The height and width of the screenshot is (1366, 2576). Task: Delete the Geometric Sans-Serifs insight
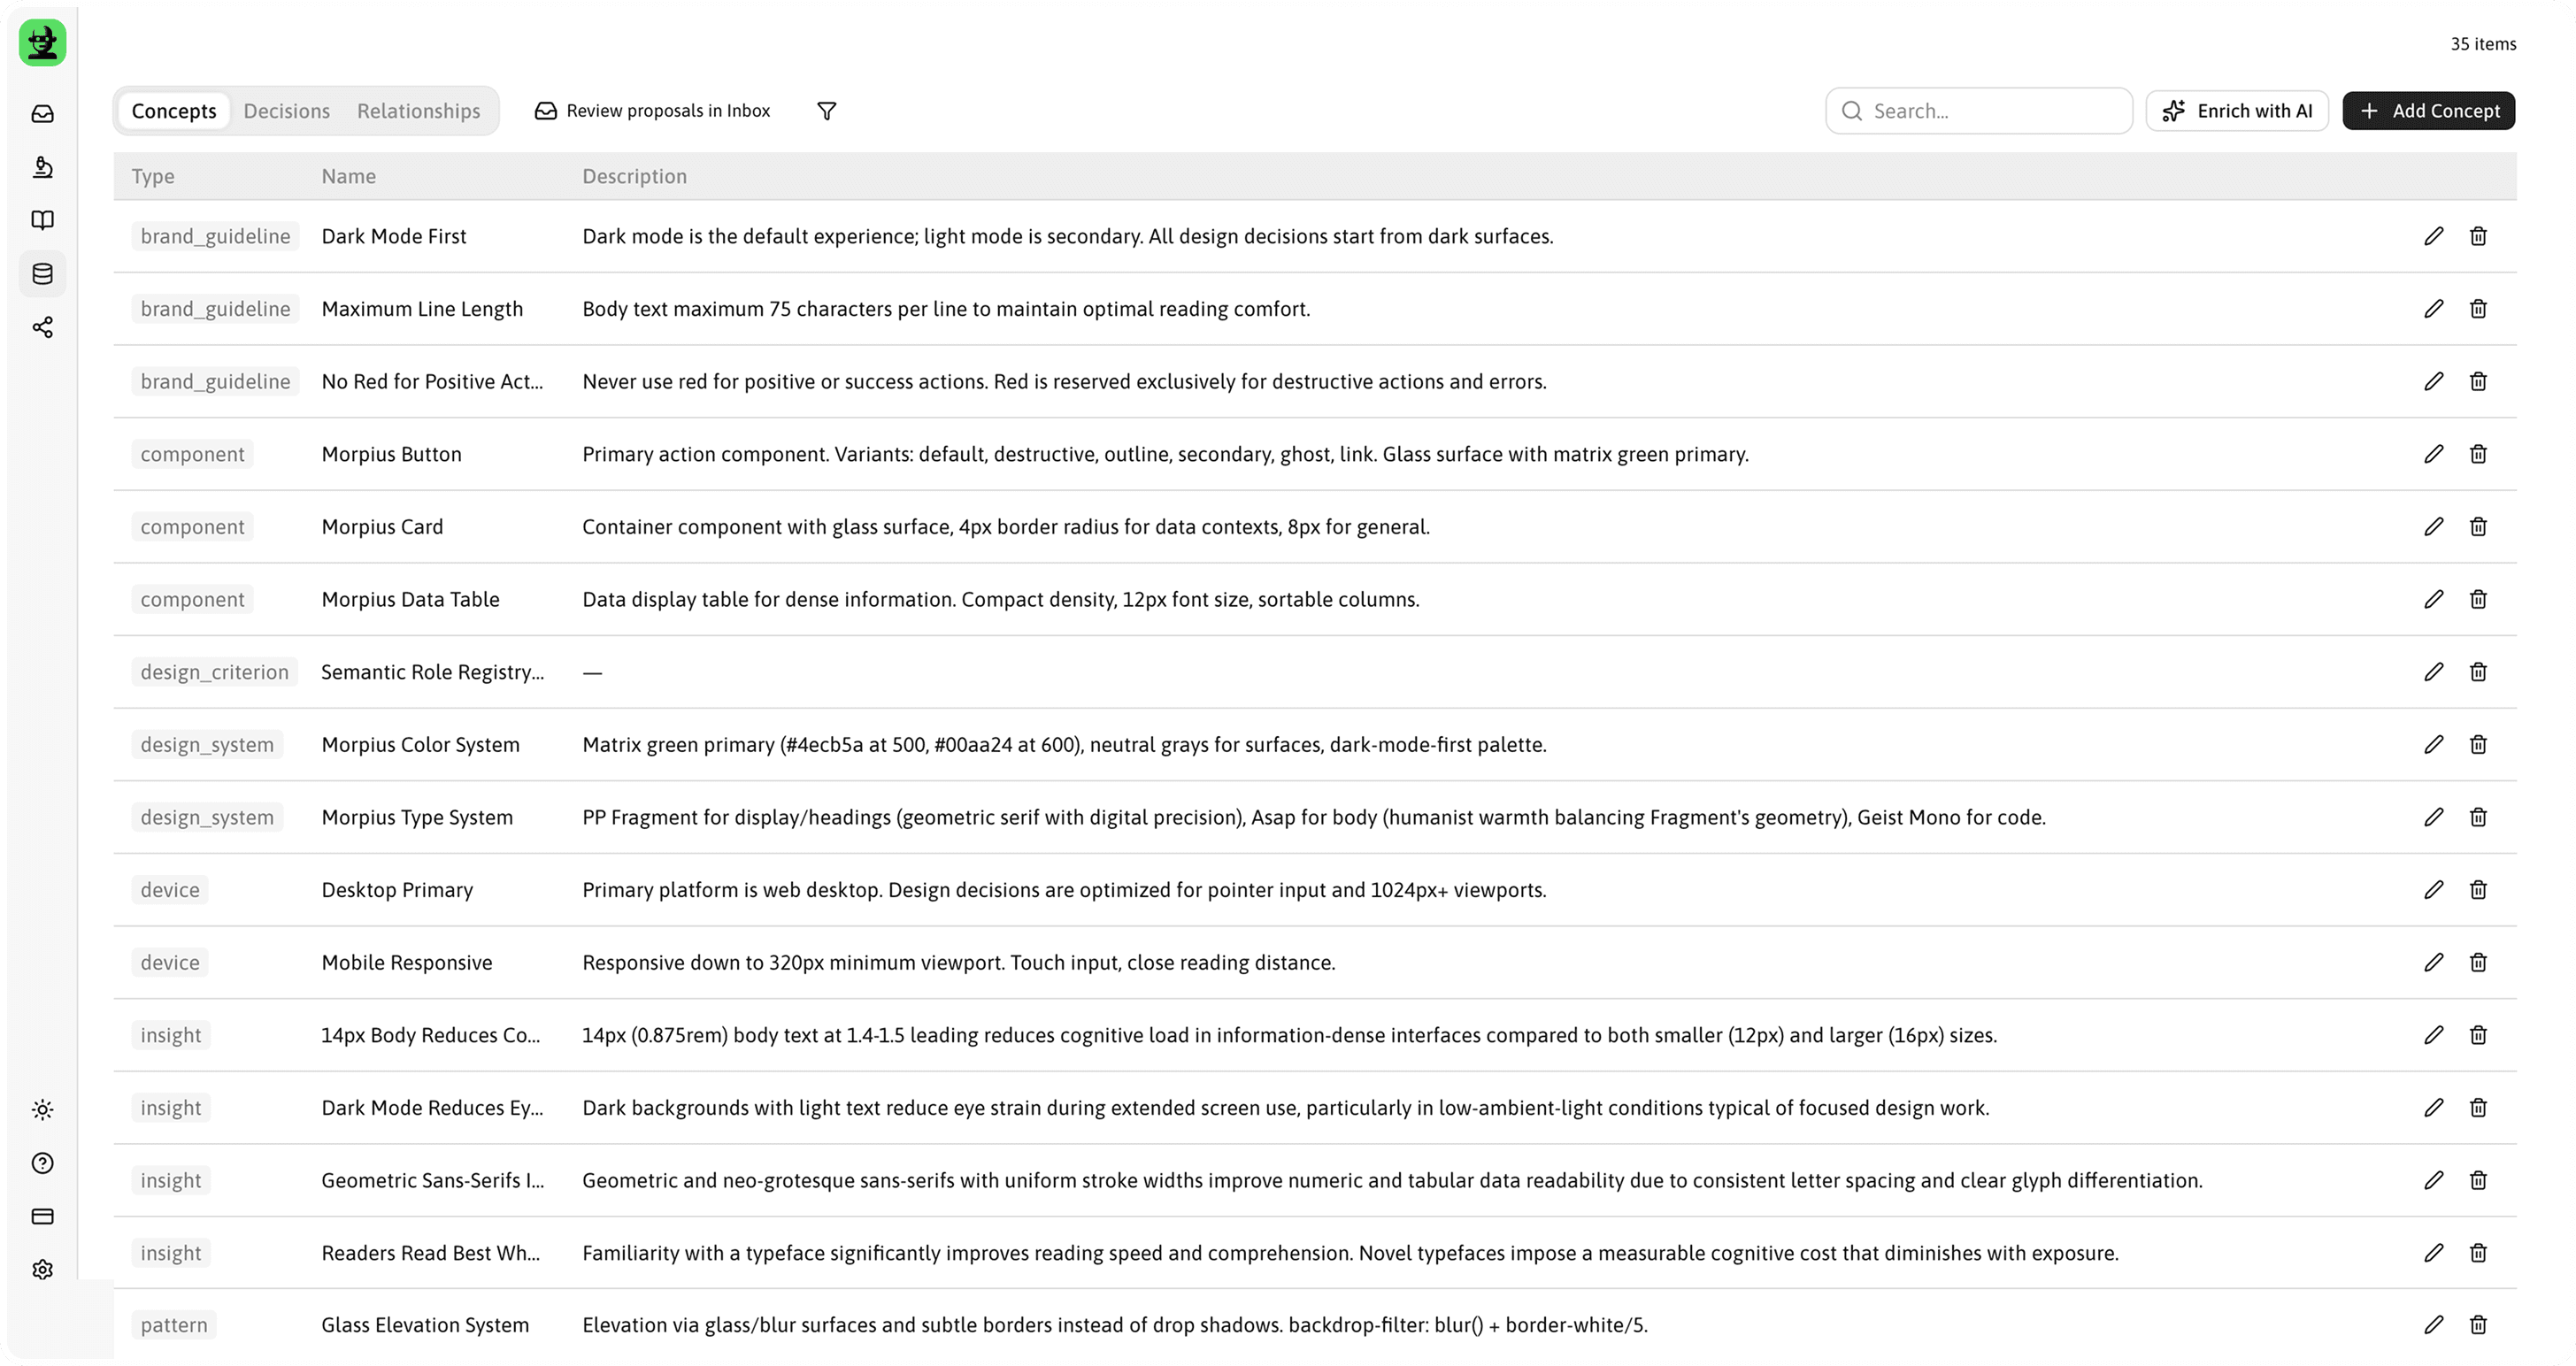tap(2478, 1181)
